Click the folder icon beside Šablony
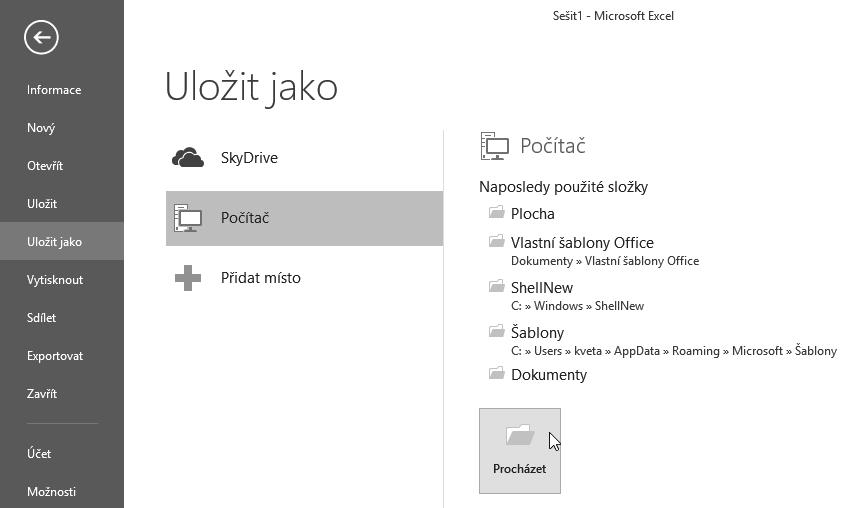The height and width of the screenshot is (508, 866). (x=496, y=332)
